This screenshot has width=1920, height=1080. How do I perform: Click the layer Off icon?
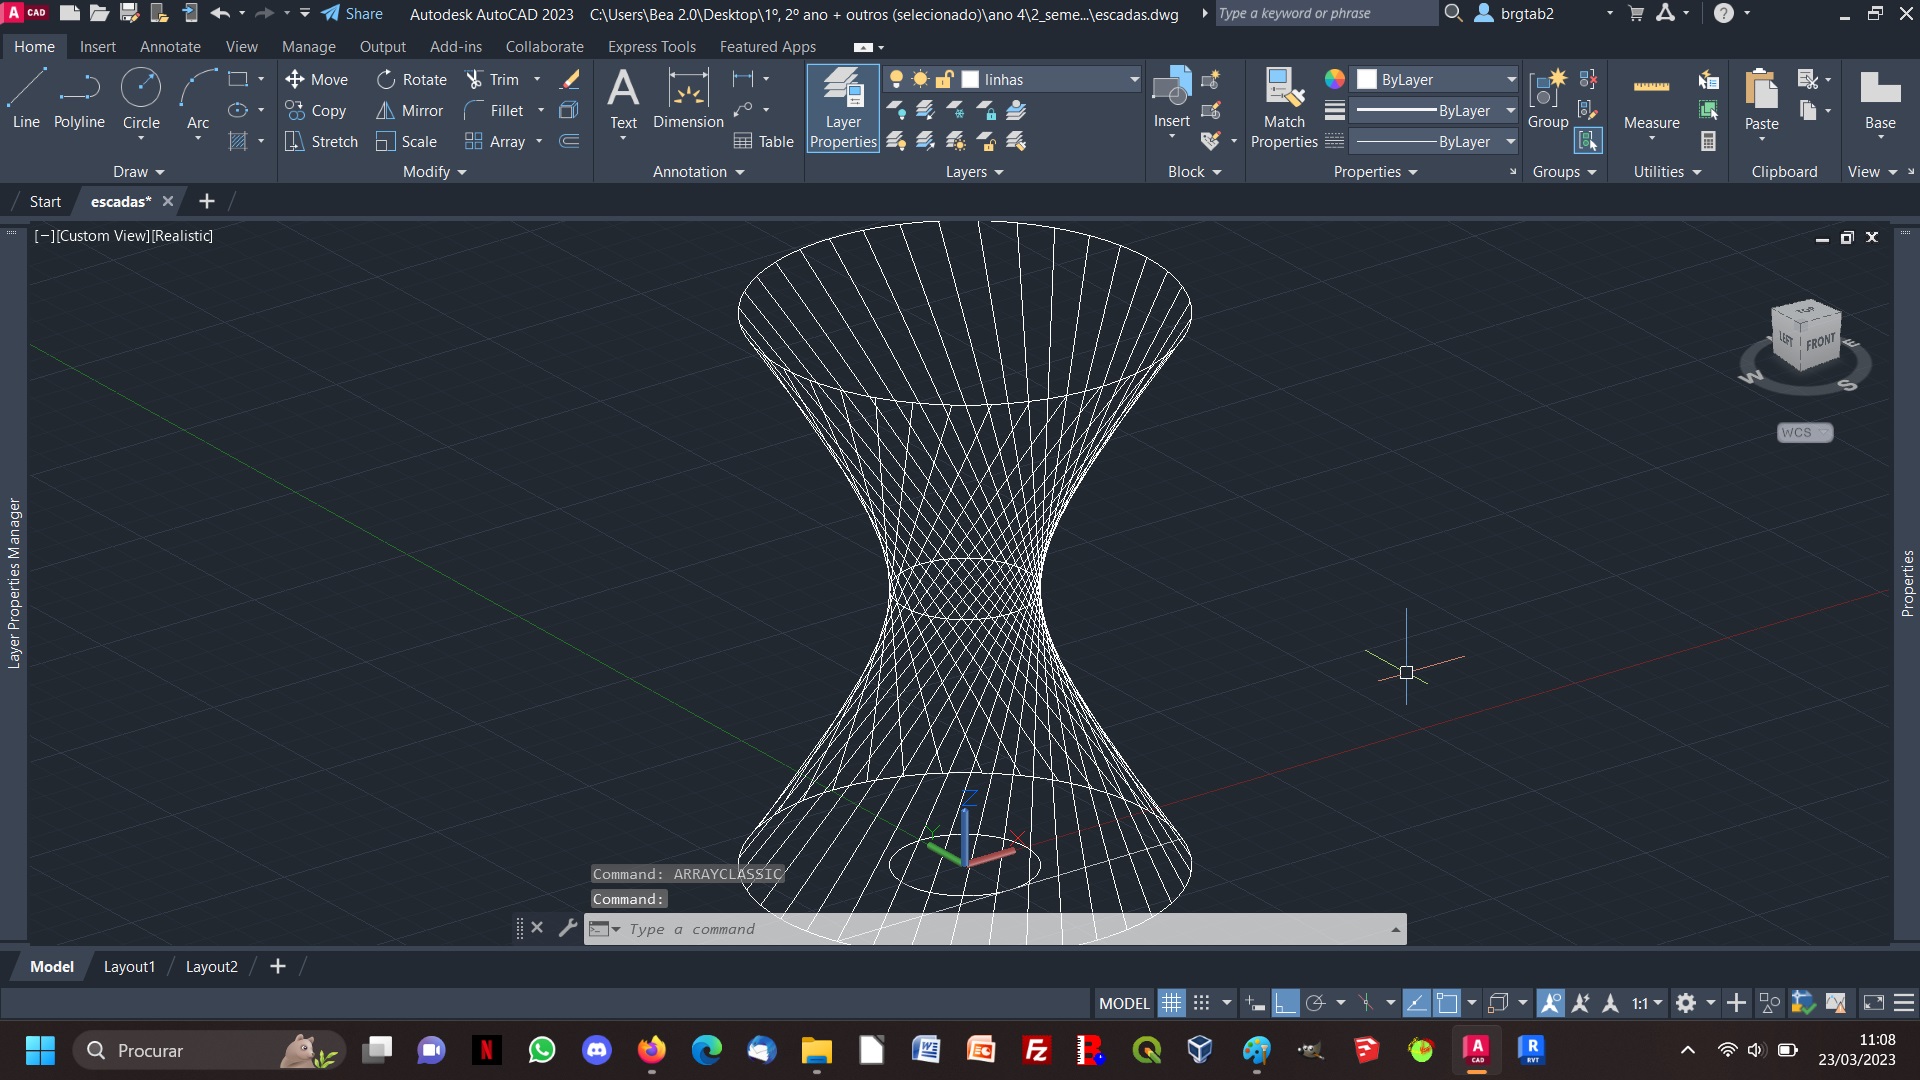(x=896, y=110)
